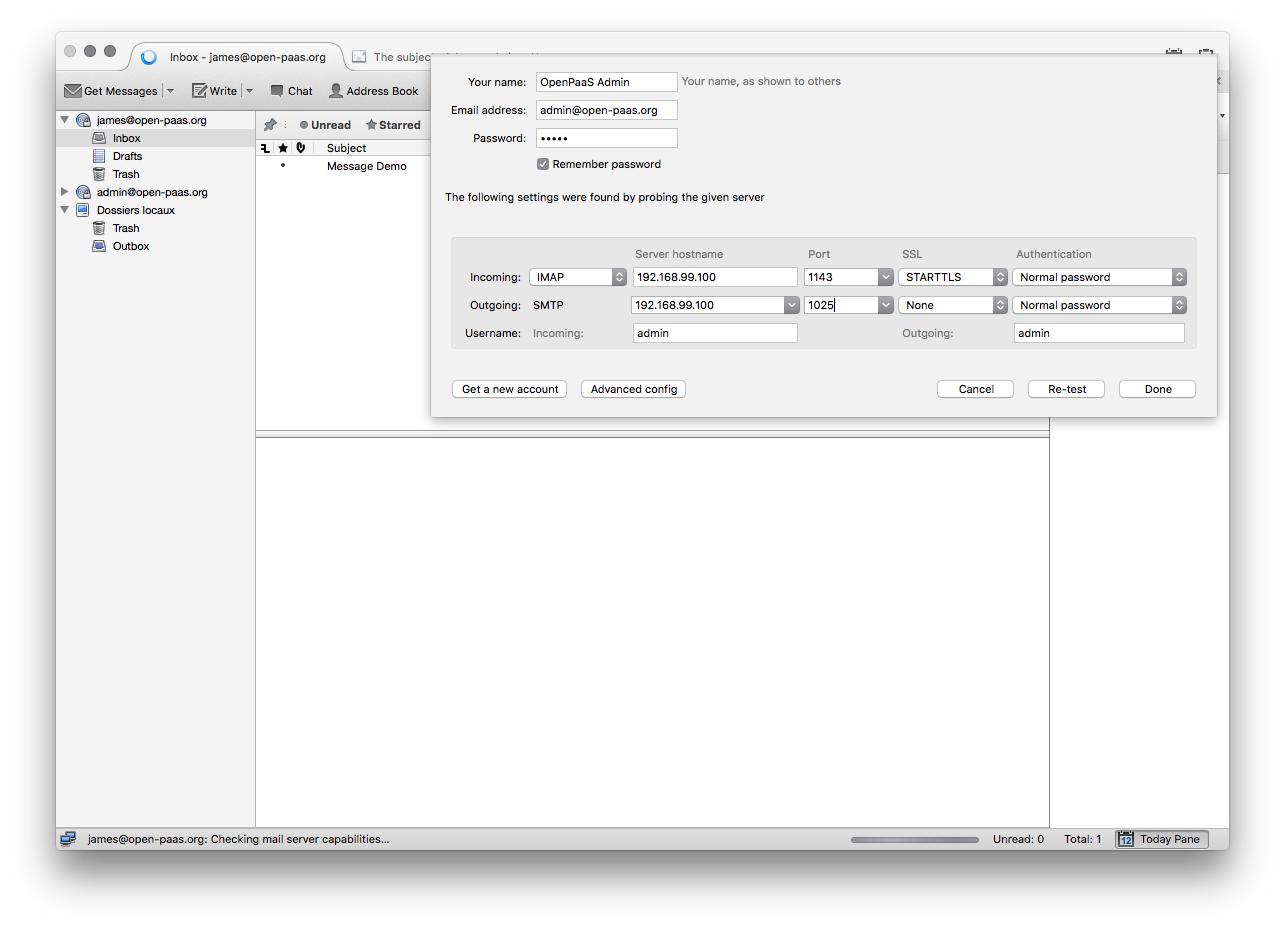Open the Incoming protocol IMAP dropdown
This screenshot has height=930, width=1285.
click(578, 277)
